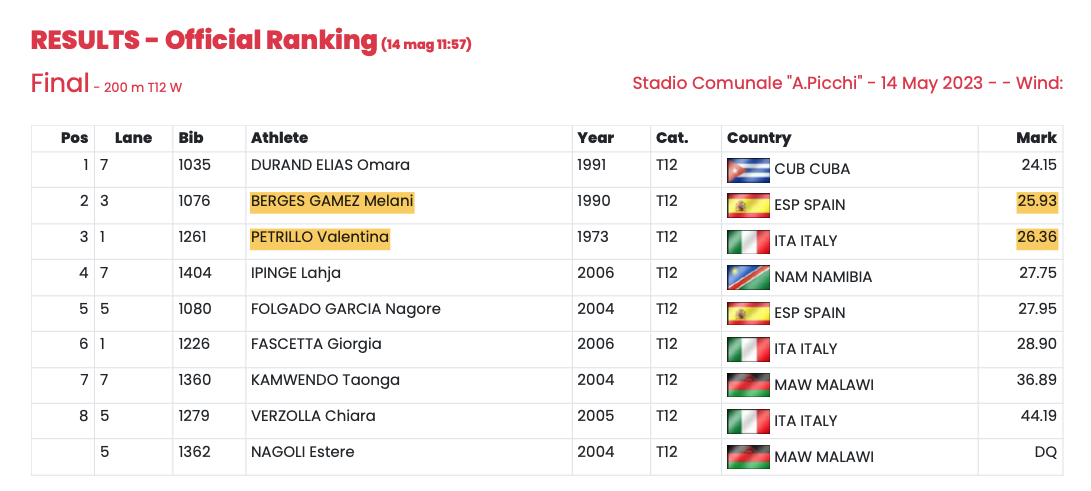The image size is (1091, 491).
Task: Click the Country column header
Action: (758, 138)
